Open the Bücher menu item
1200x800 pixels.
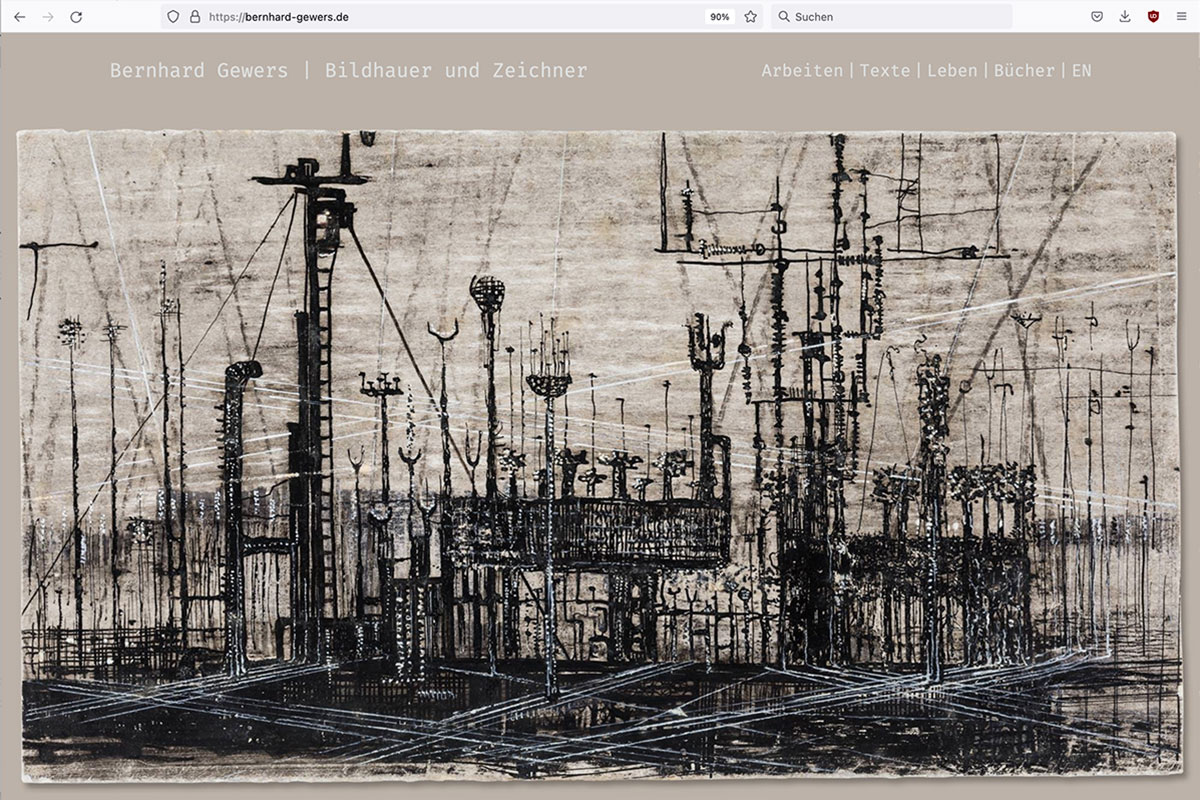(x=1024, y=71)
